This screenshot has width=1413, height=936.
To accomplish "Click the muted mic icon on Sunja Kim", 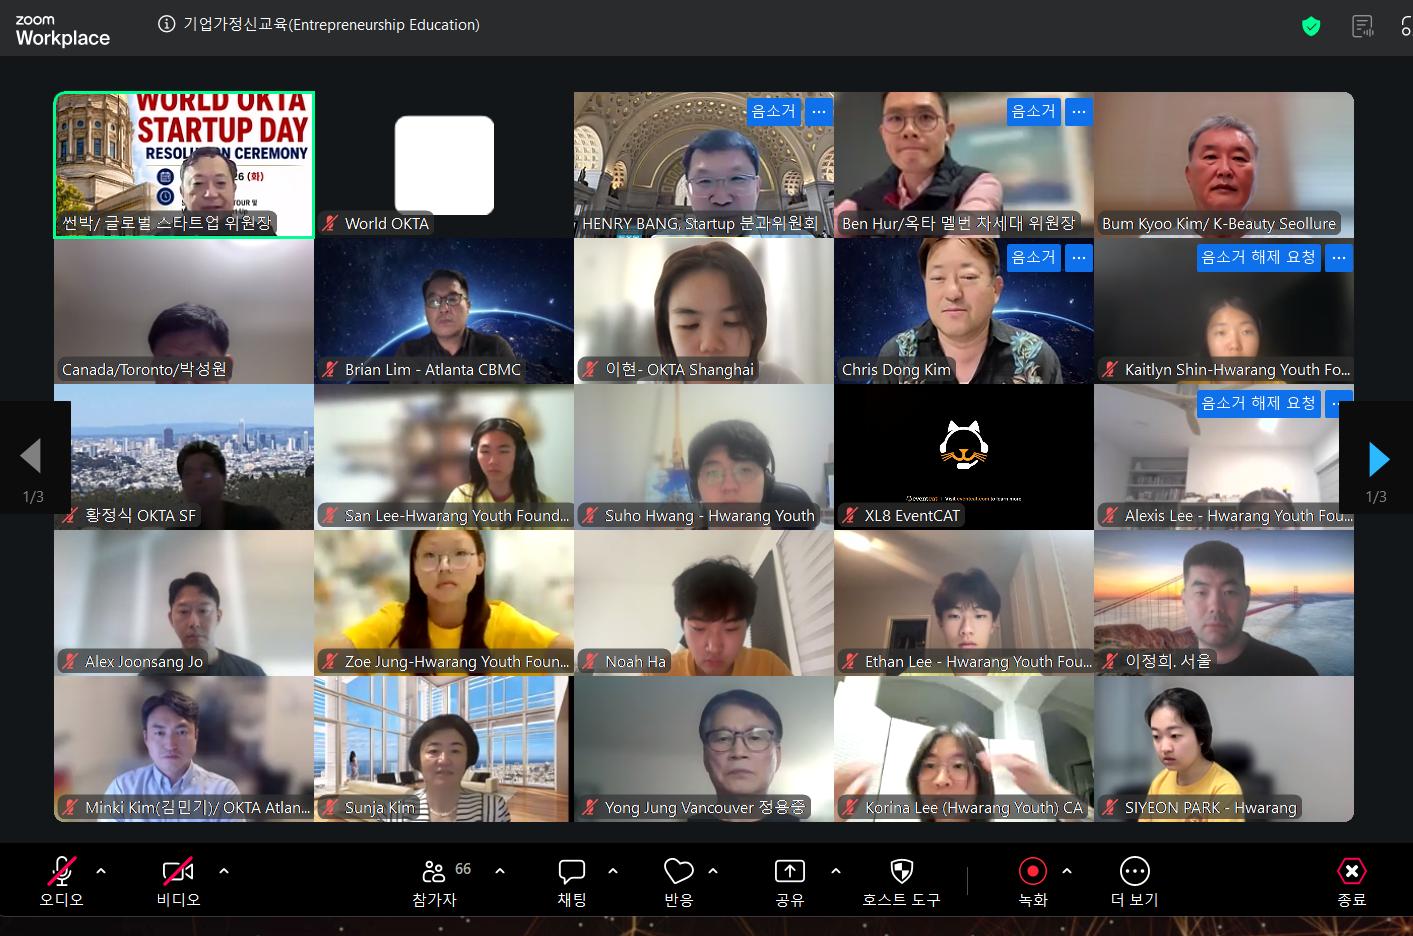I will 330,808.
